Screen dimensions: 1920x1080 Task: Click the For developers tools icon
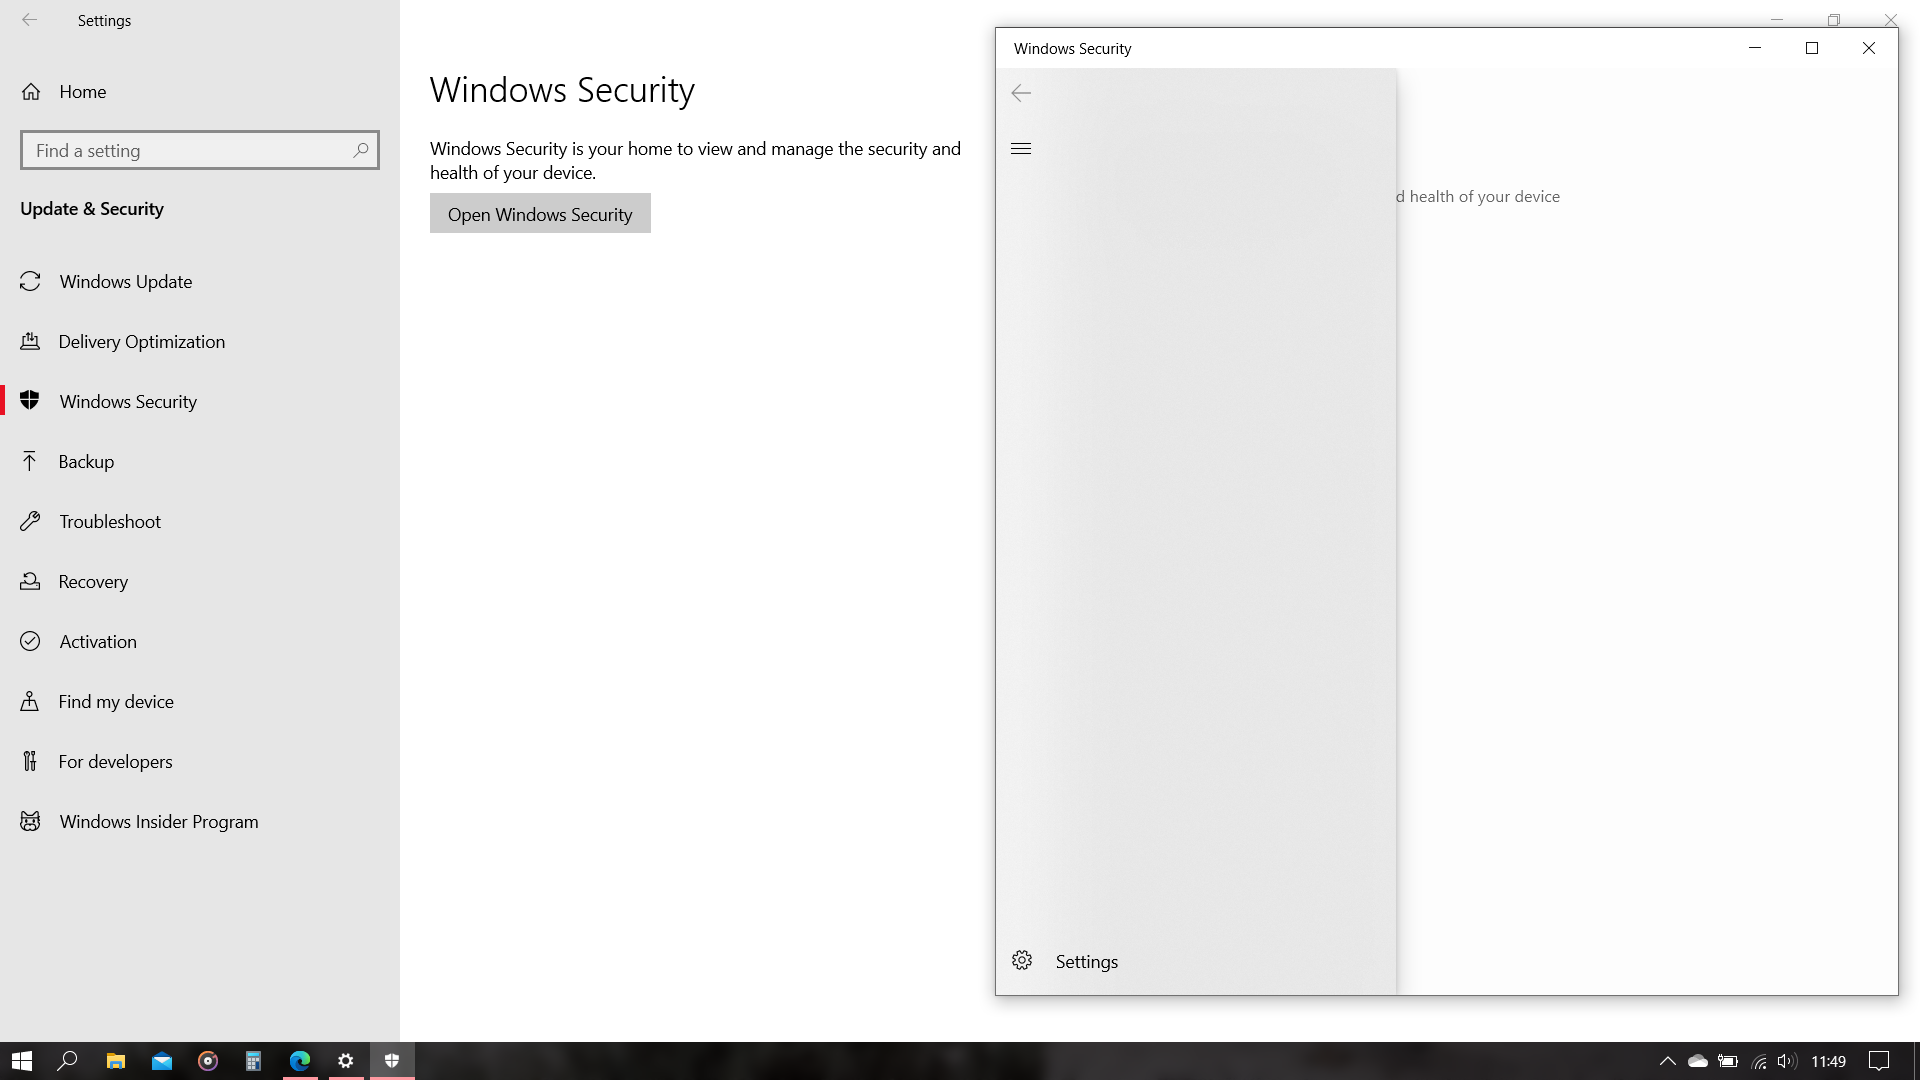tap(30, 761)
